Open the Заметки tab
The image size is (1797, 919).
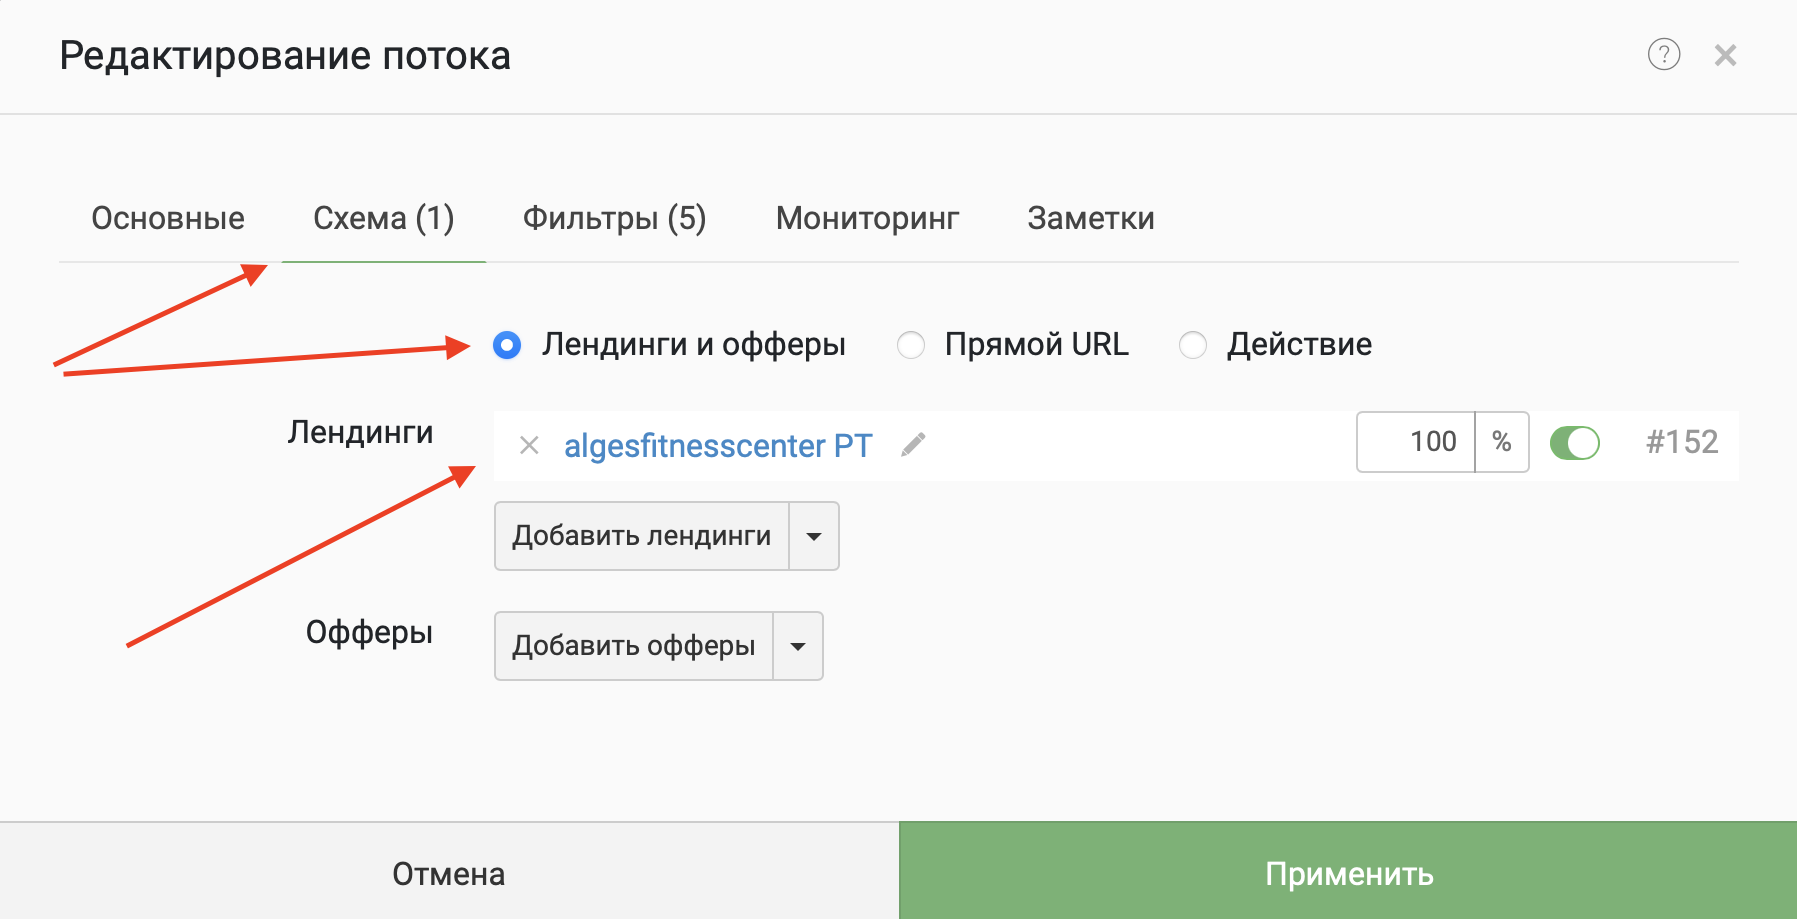click(x=1090, y=218)
